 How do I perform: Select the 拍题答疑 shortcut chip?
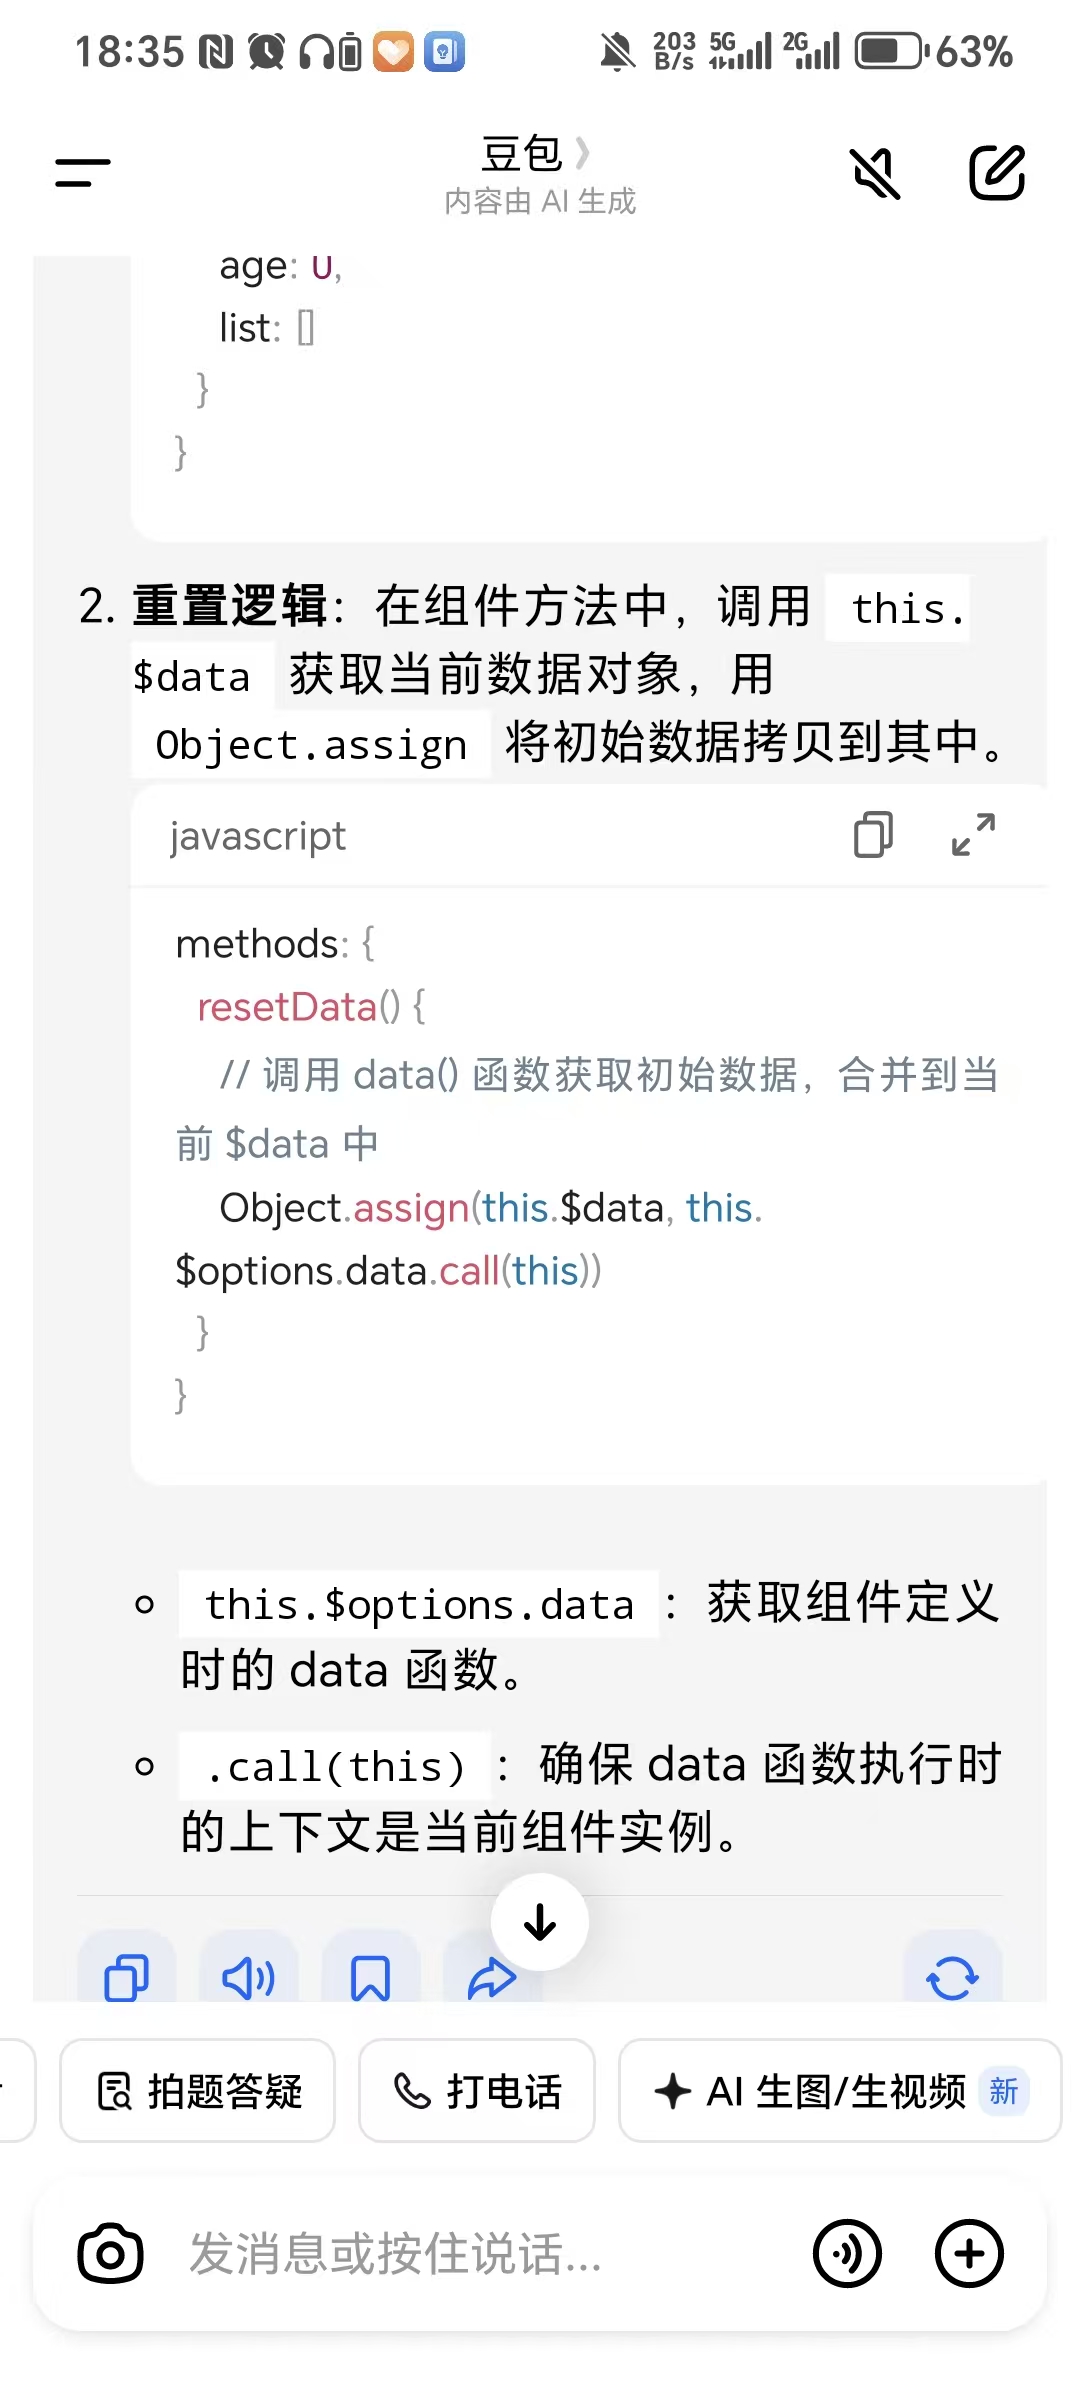click(x=198, y=2091)
